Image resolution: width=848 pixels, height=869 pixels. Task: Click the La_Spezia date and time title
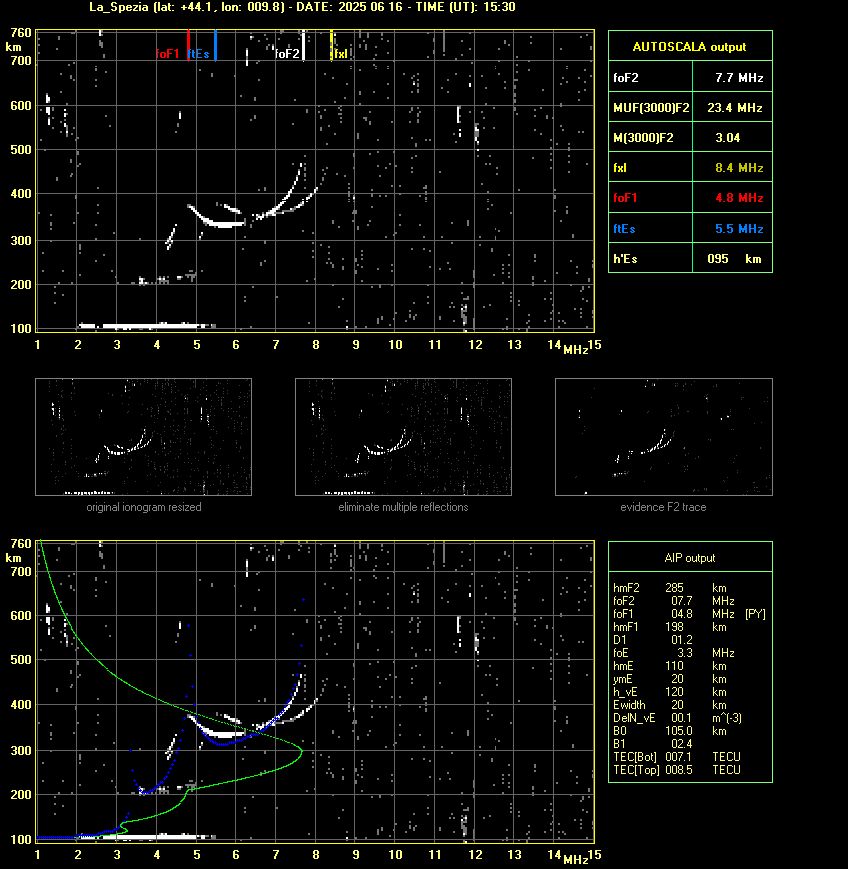[302, 7]
